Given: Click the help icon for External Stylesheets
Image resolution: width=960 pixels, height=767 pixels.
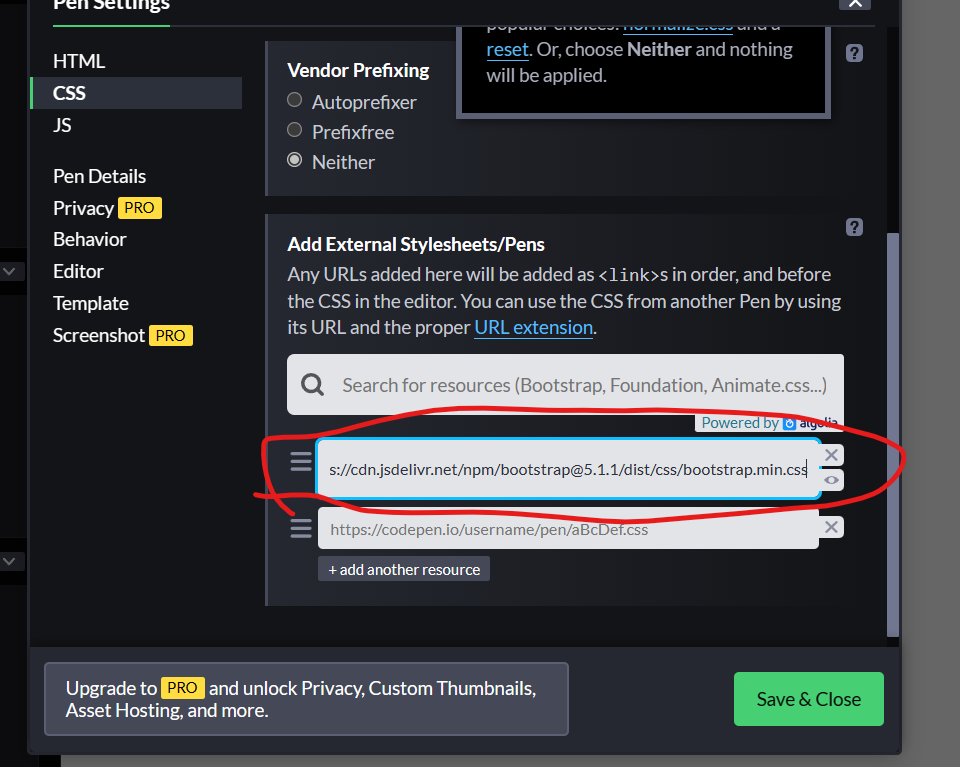Looking at the screenshot, I should (854, 227).
